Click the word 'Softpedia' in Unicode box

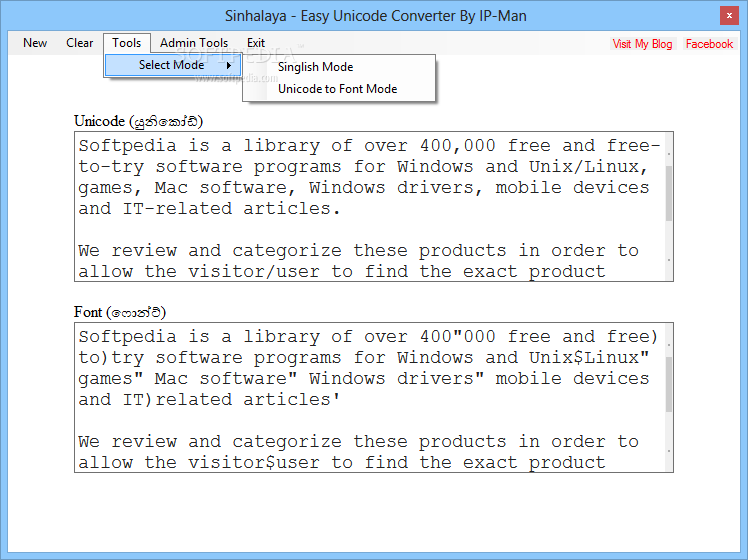[127, 146]
